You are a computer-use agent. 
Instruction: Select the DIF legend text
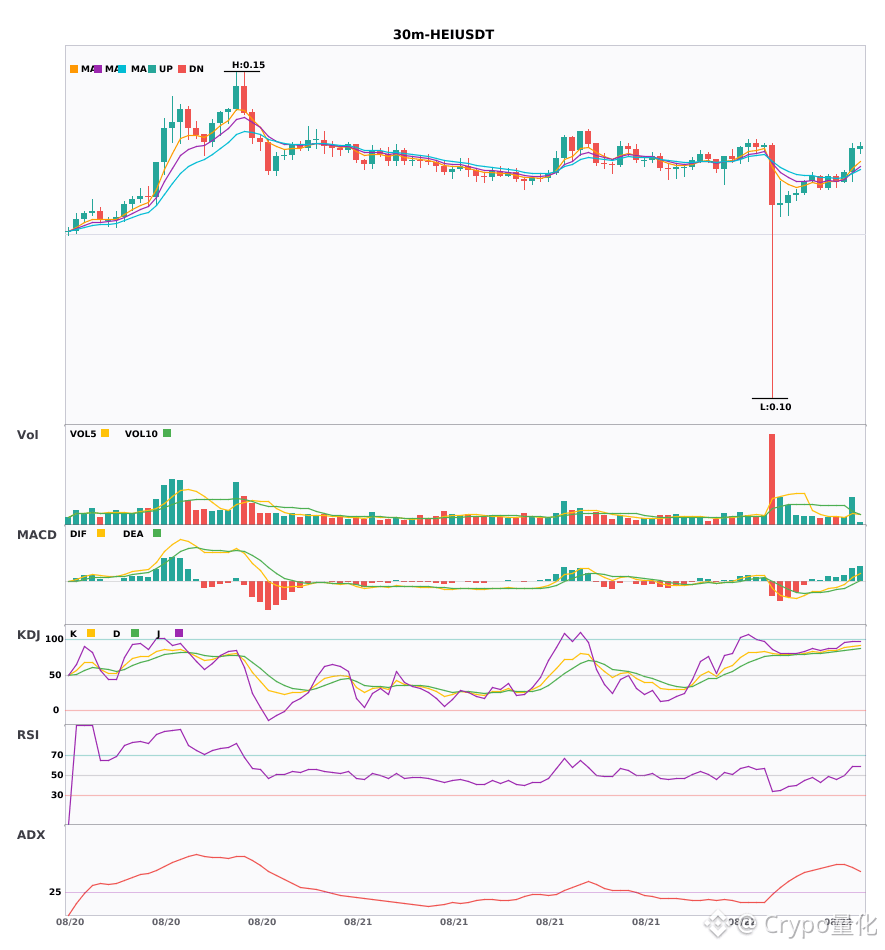coord(78,534)
